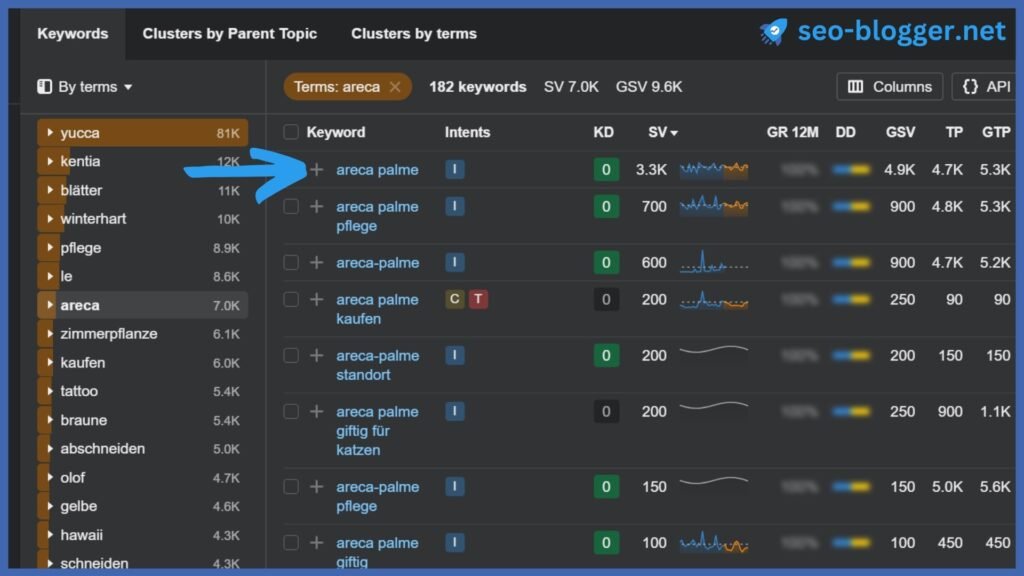Tick checkbox for 'areca palme giftig für katzen'
The width and height of the screenshot is (1024, 576).
(x=291, y=411)
